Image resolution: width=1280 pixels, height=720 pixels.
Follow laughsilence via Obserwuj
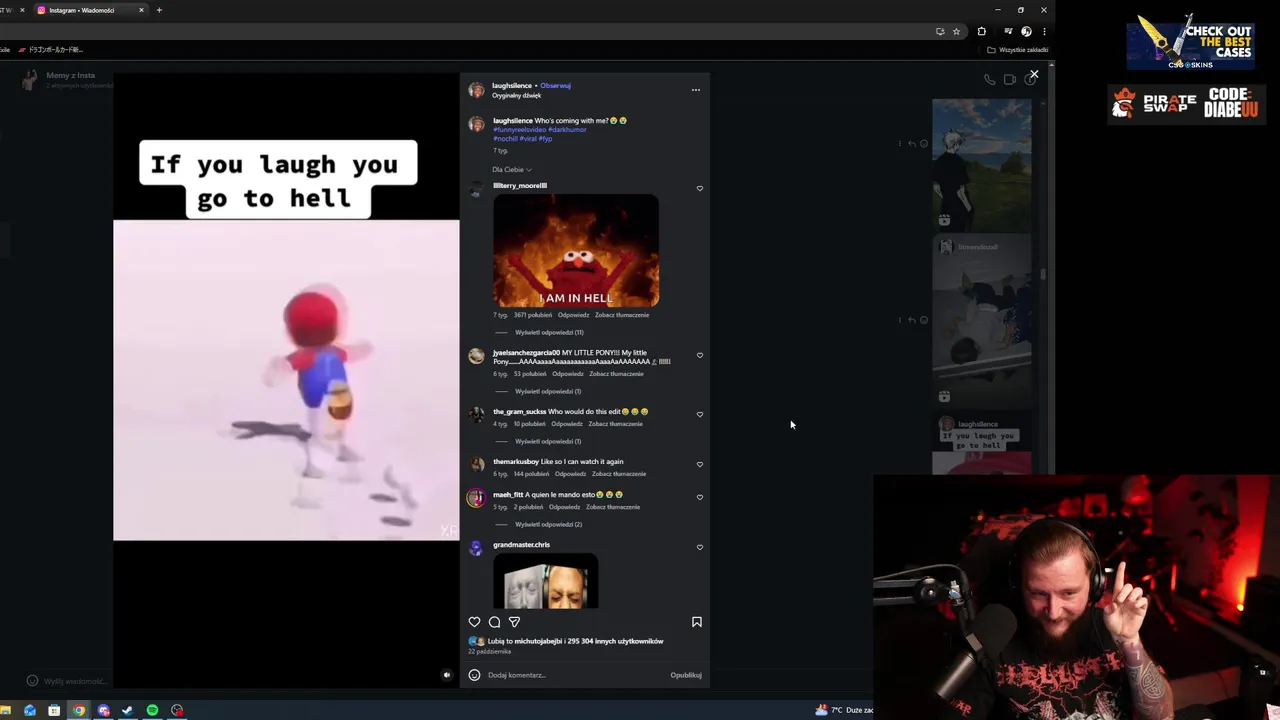(556, 86)
